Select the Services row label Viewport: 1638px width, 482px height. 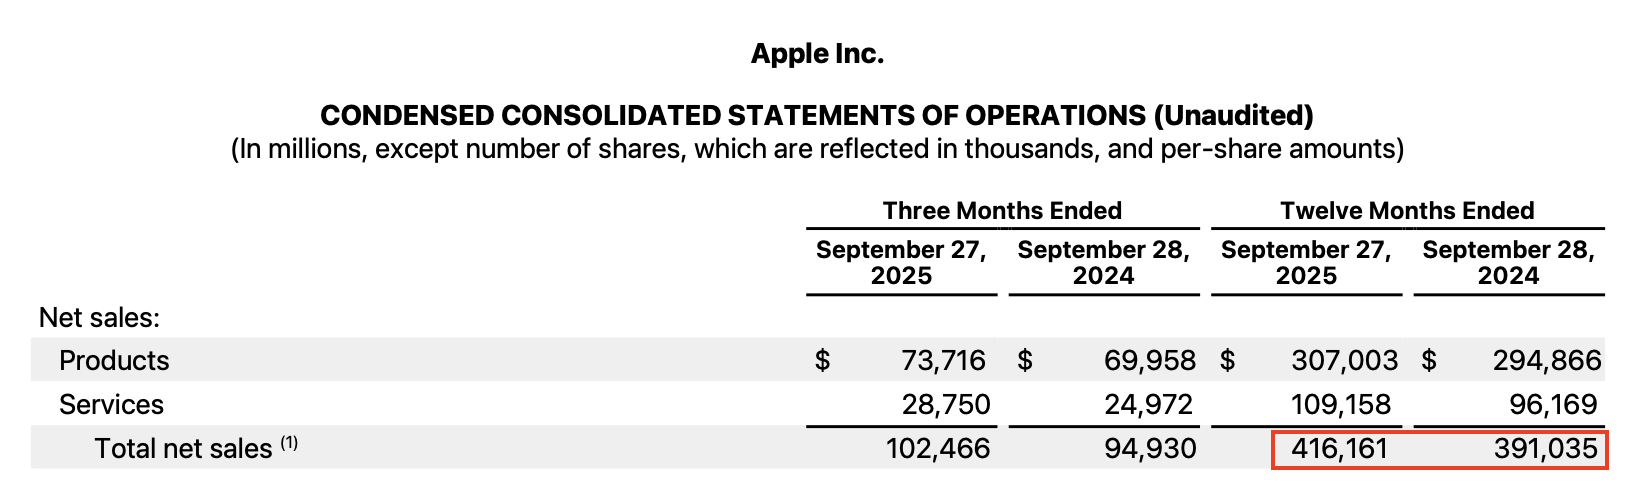click(111, 405)
